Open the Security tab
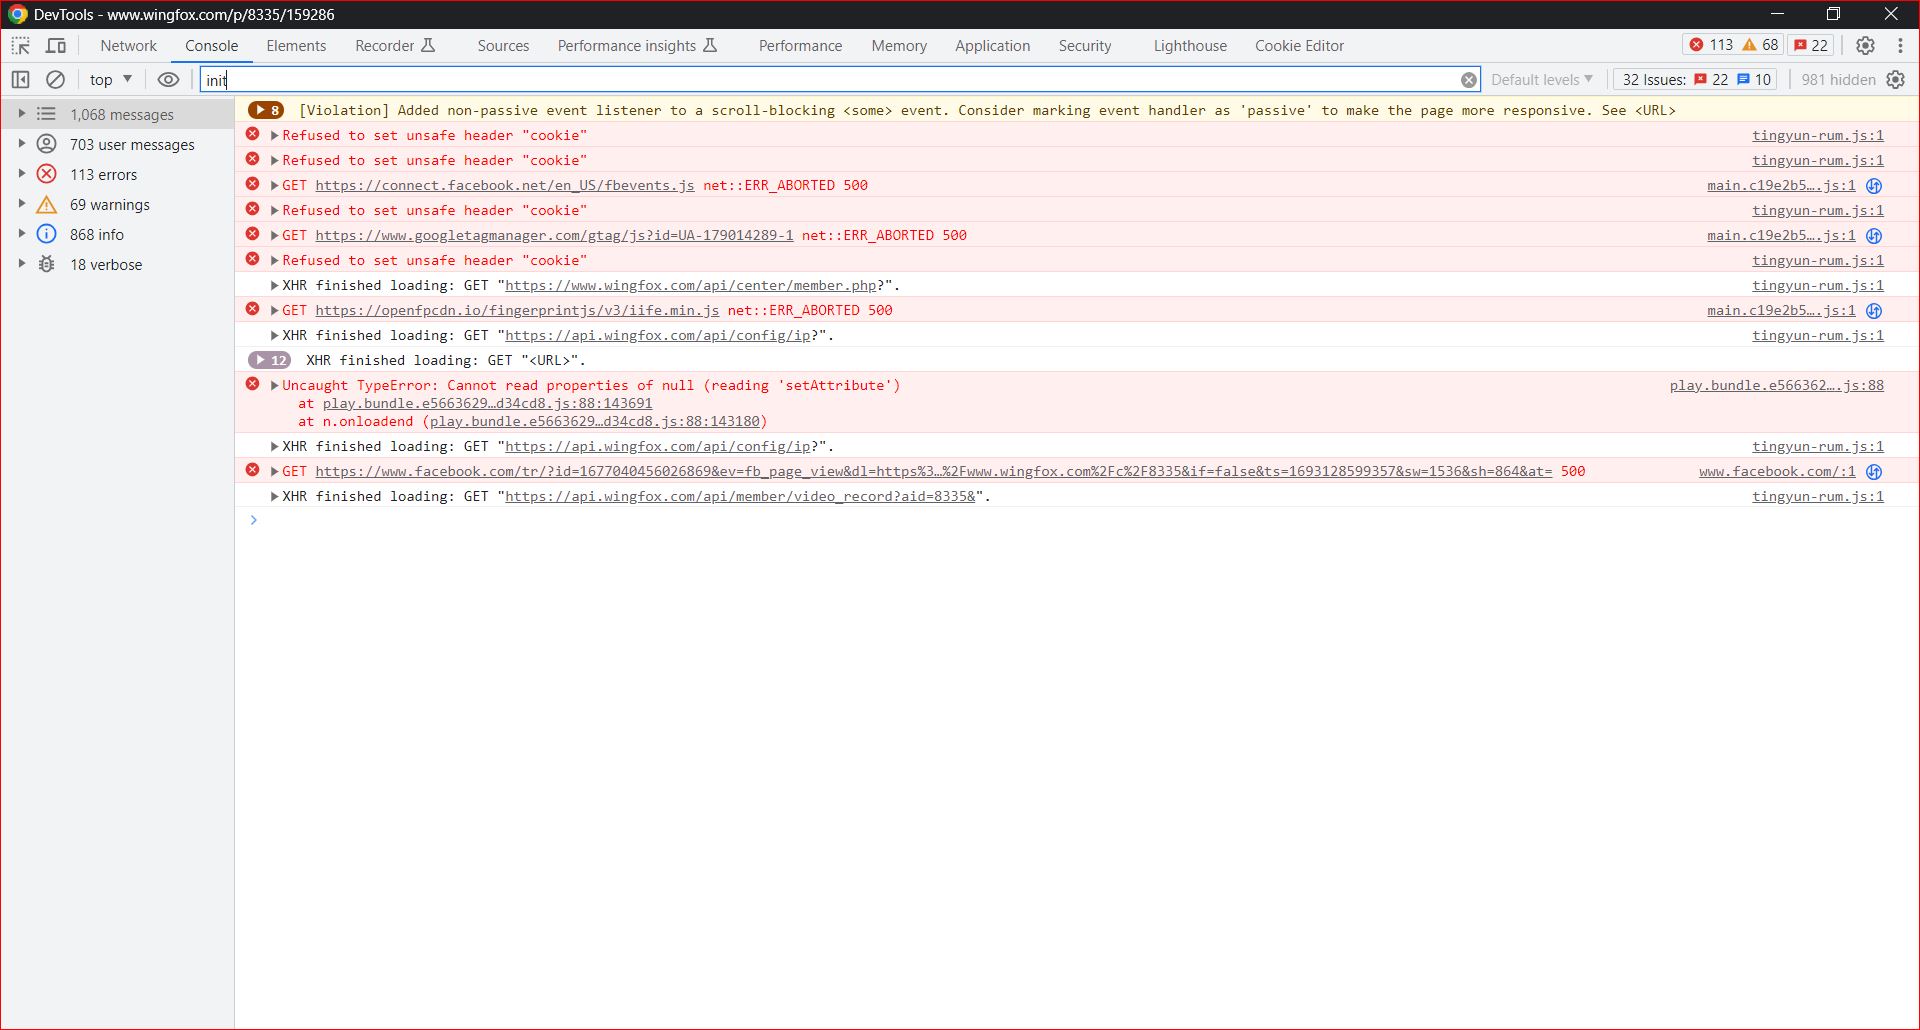 (1085, 46)
